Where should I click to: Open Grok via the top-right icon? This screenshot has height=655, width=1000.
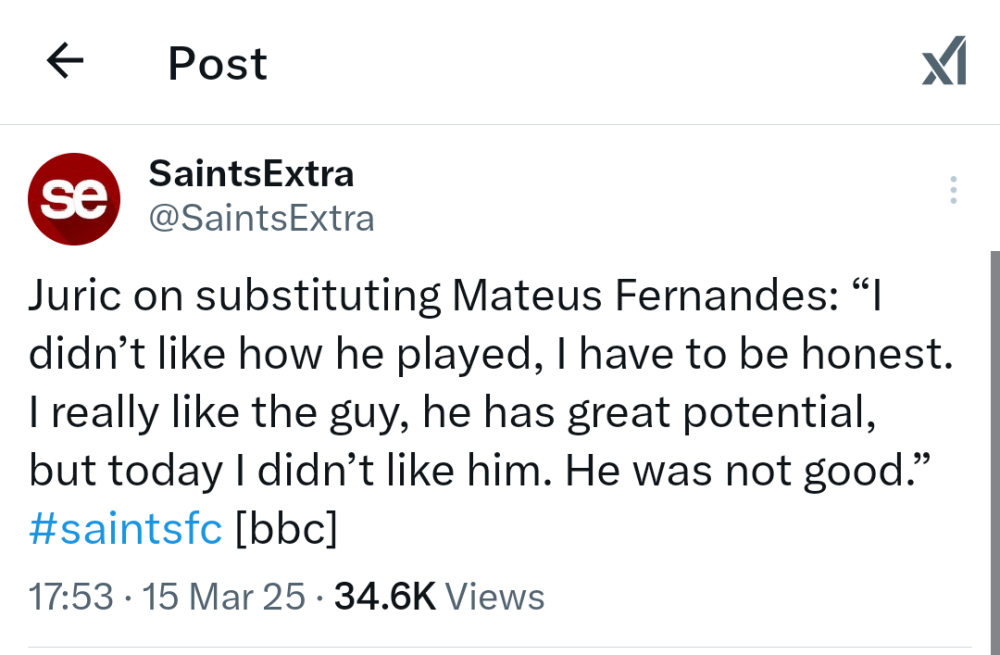944,62
